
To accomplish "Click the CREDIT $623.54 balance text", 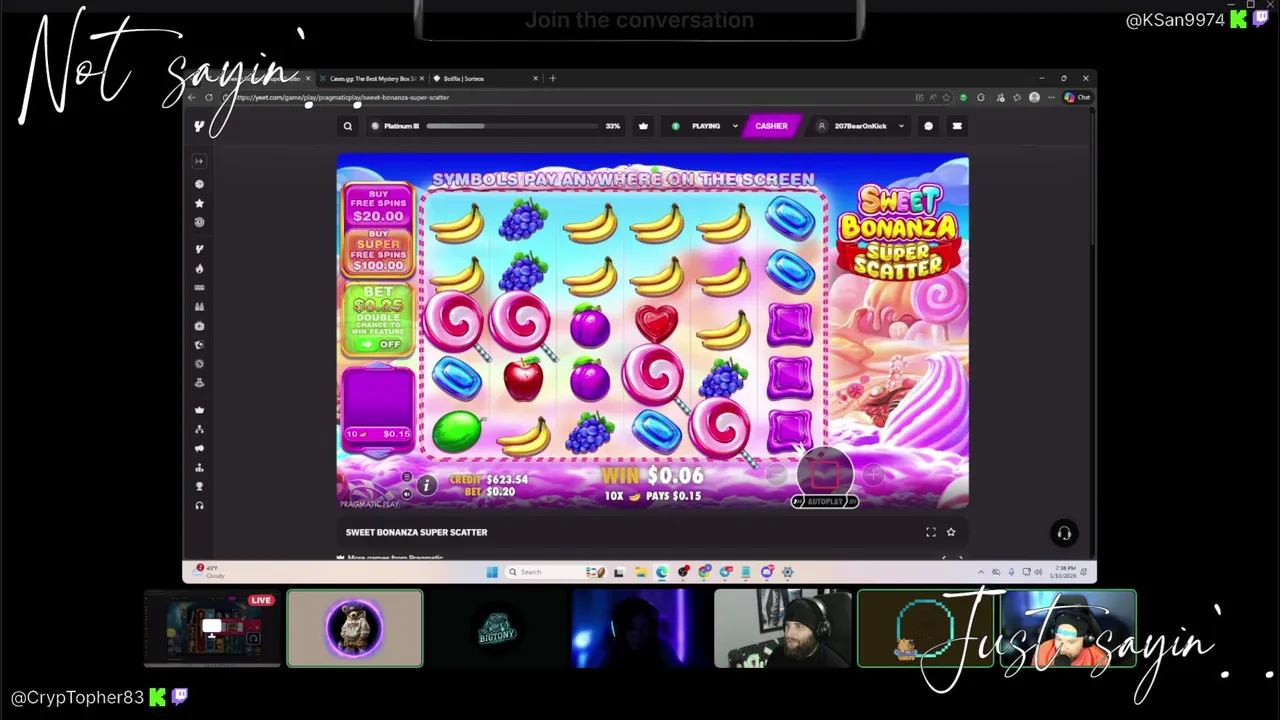I will pyautogui.click(x=489, y=480).
